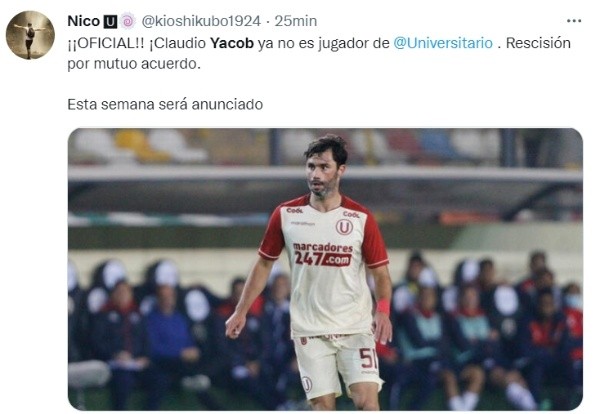600x414 pixels.
Task: Follow the @Universitario mention
Action: click(443, 43)
